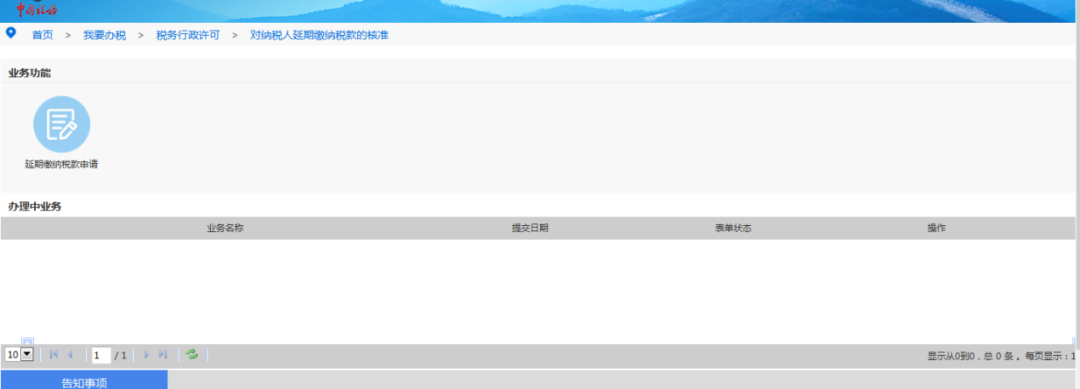The image size is (1080, 389).
Task: Click the 办理中业务 section heading
Action: [x=34, y=206]
